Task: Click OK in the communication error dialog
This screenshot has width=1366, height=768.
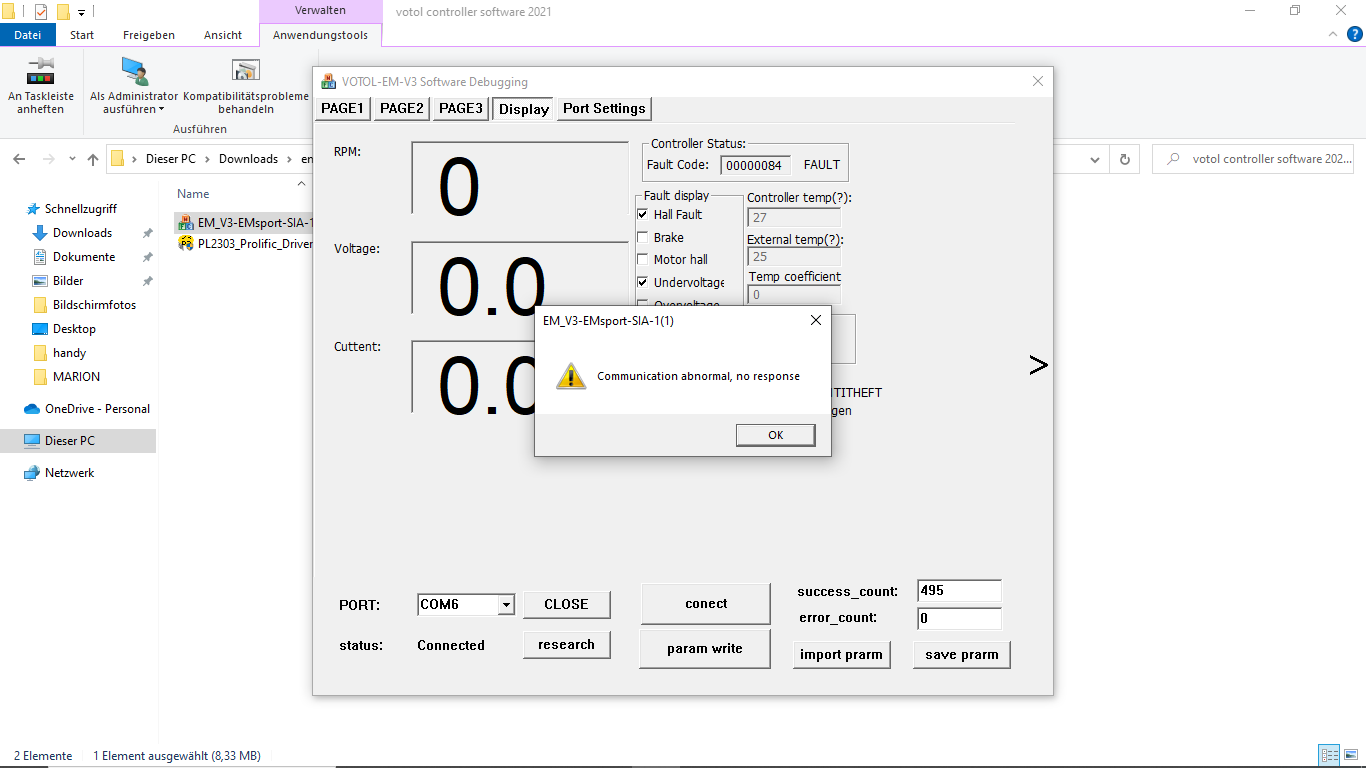Action: [x=775, y=435]
